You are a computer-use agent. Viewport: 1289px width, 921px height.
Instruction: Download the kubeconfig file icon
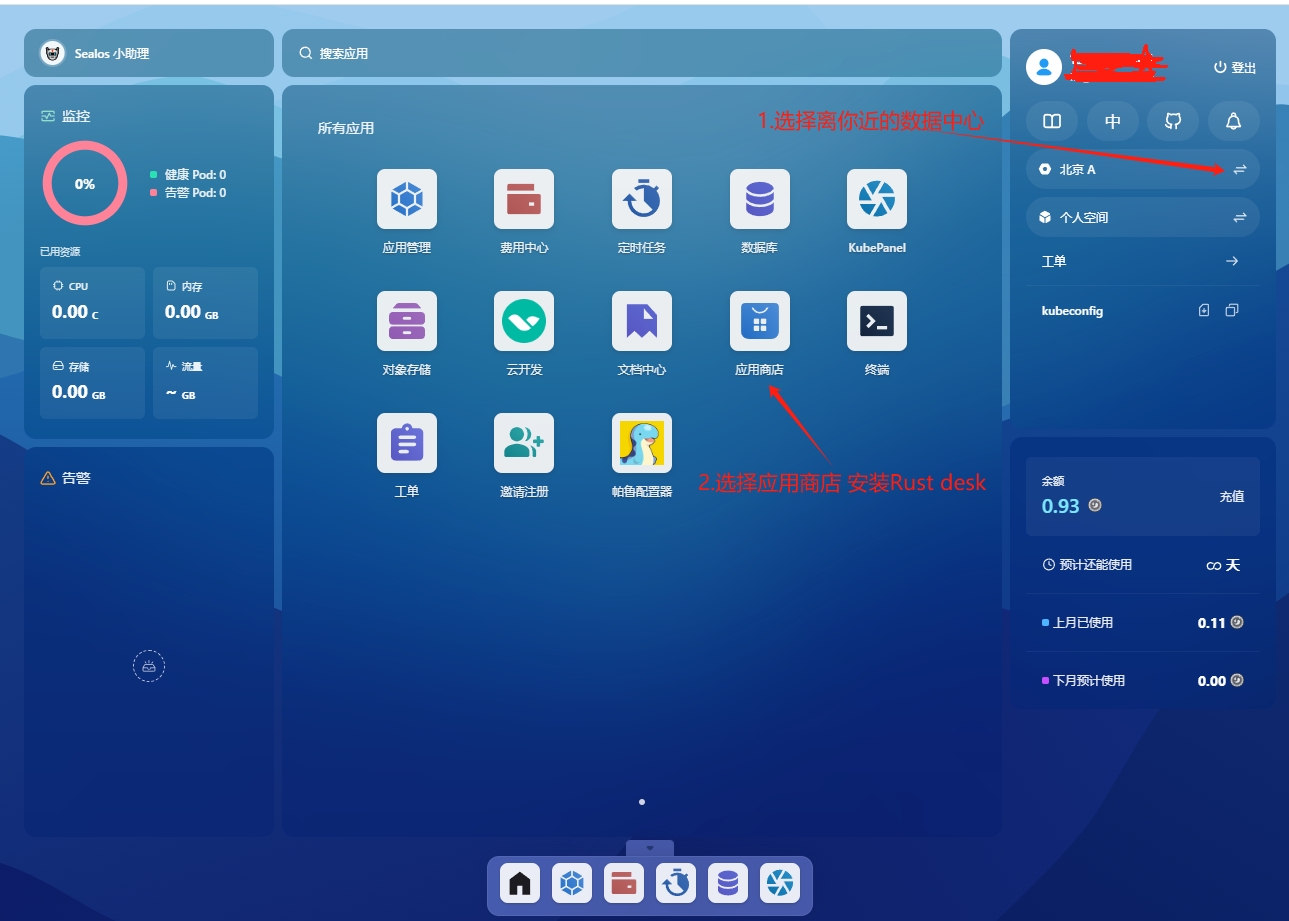1204,311
